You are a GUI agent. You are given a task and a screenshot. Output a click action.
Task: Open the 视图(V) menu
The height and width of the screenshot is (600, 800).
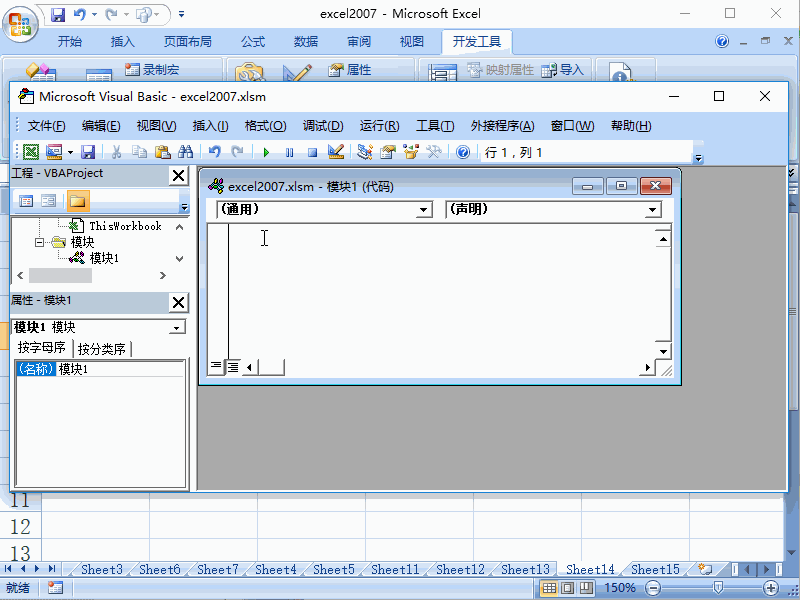[x=156, y=126]
